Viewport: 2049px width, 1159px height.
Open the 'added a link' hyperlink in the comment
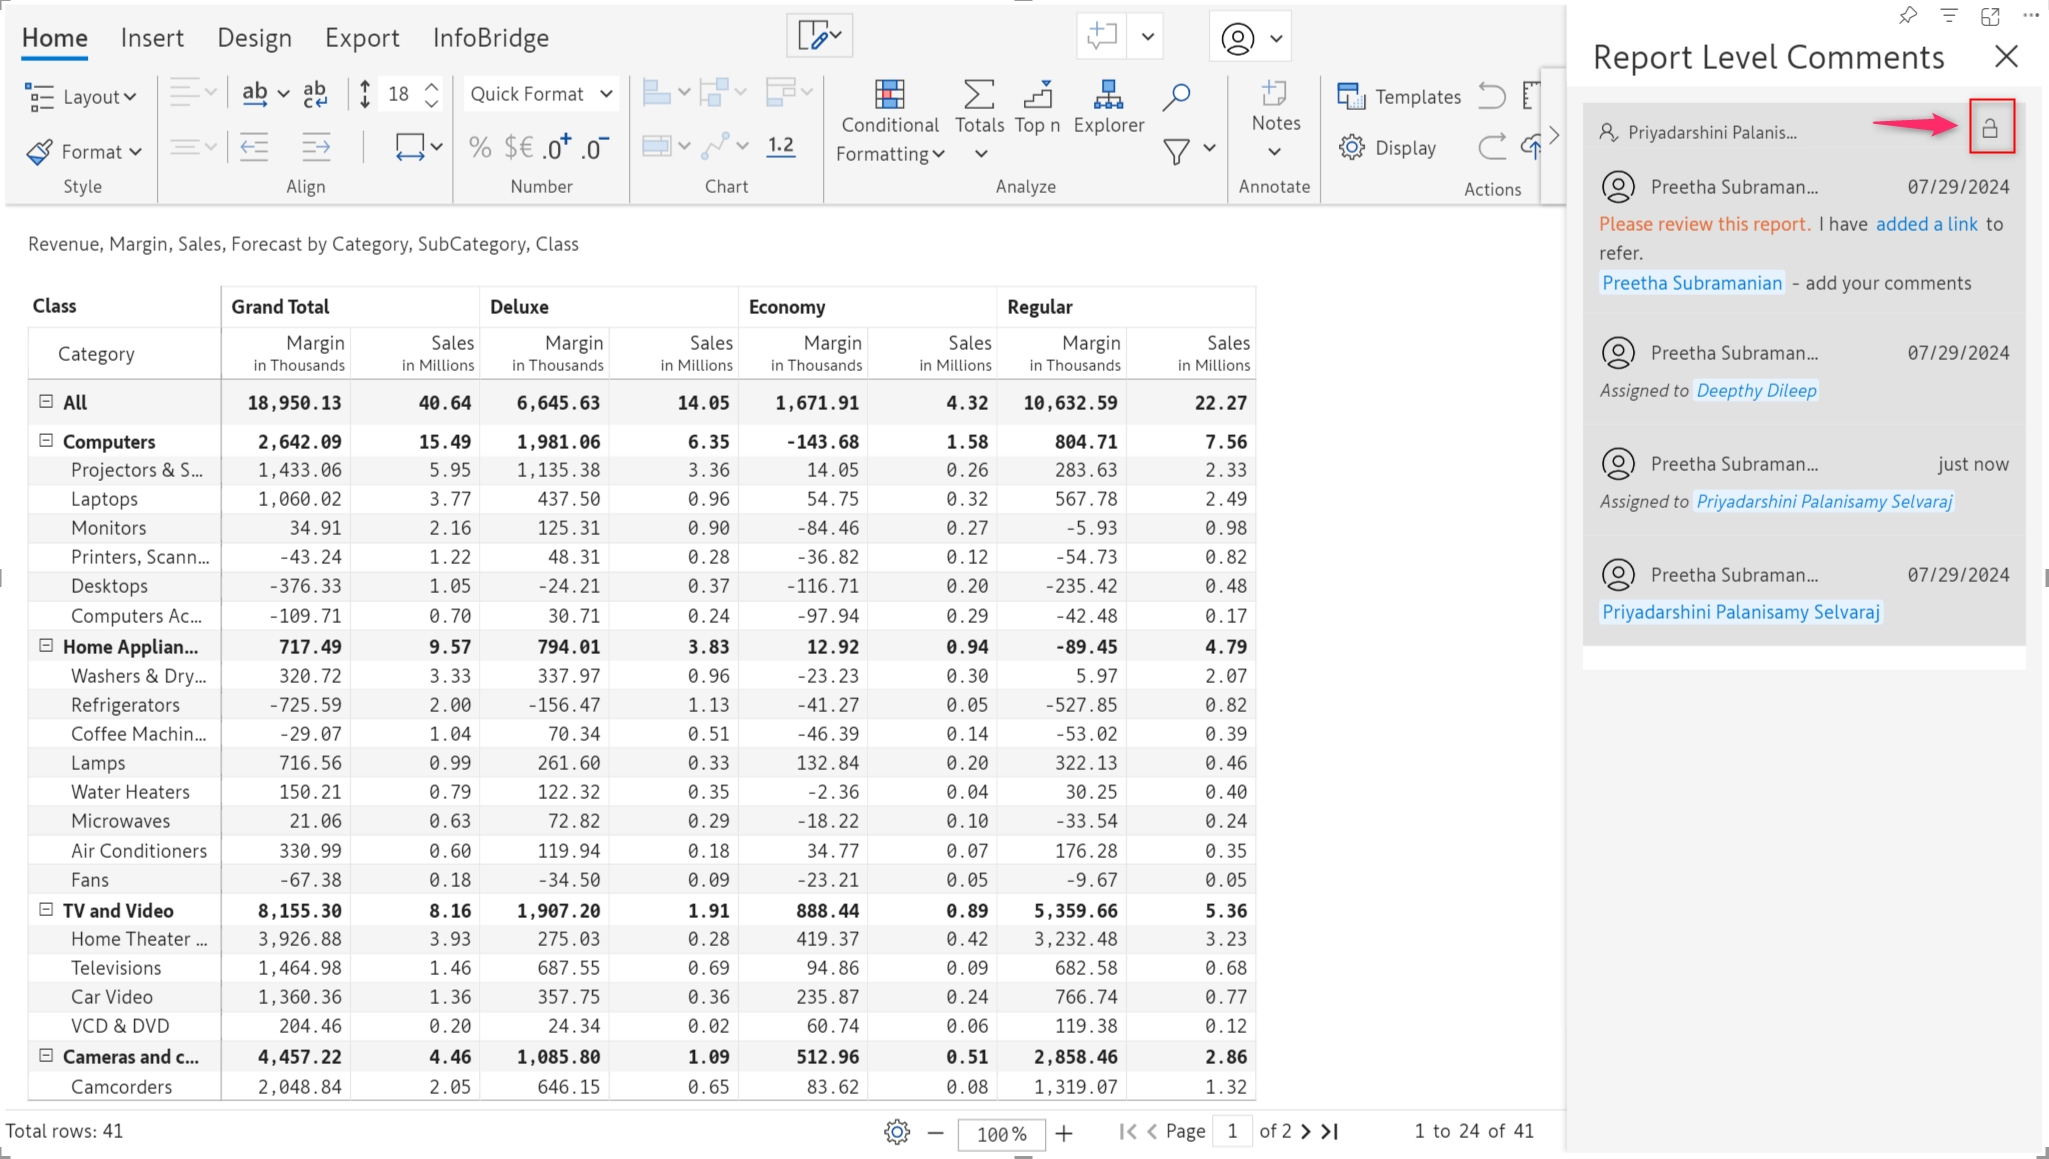(x=1926, y=224)
